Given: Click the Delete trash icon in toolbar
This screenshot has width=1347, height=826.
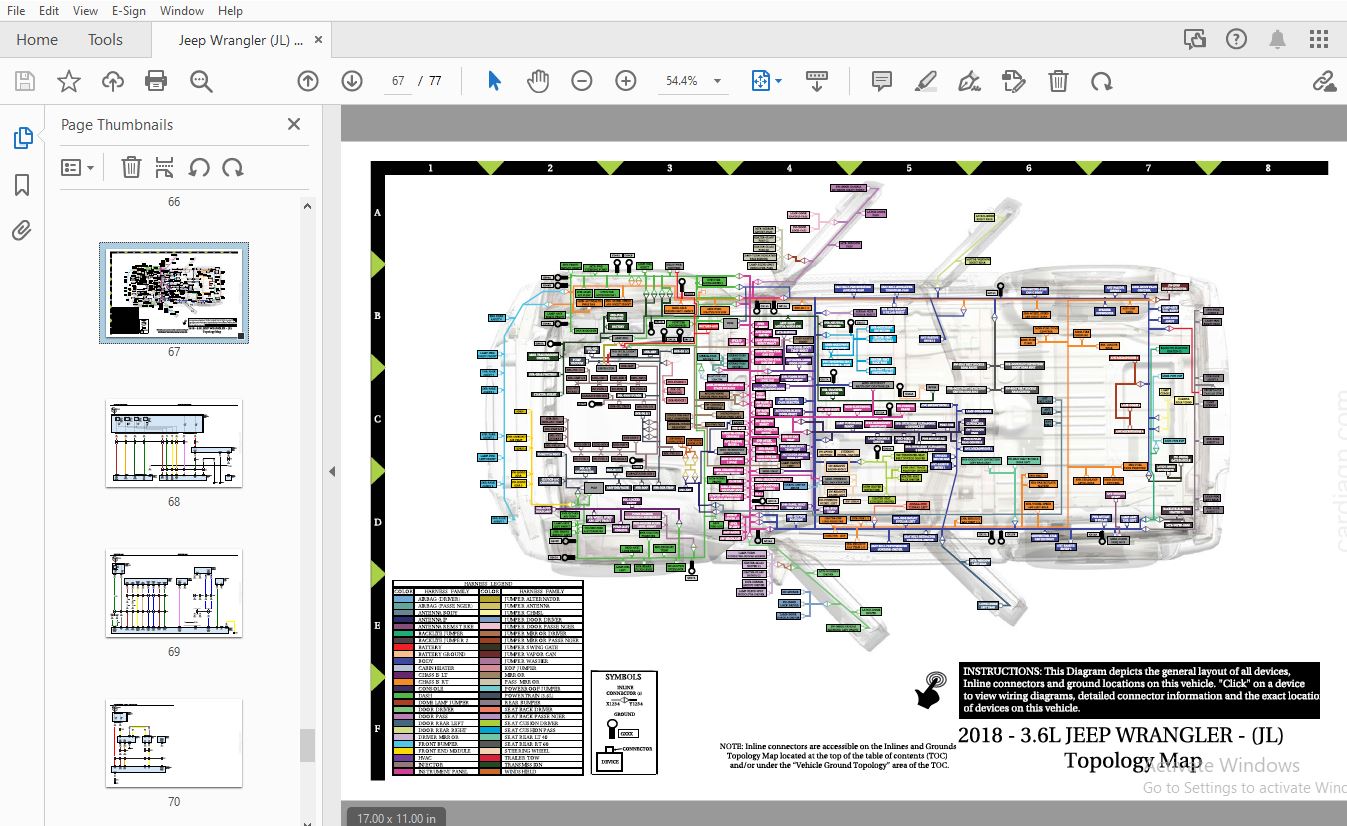Looking at the screenshot, I should [1058, 81].
